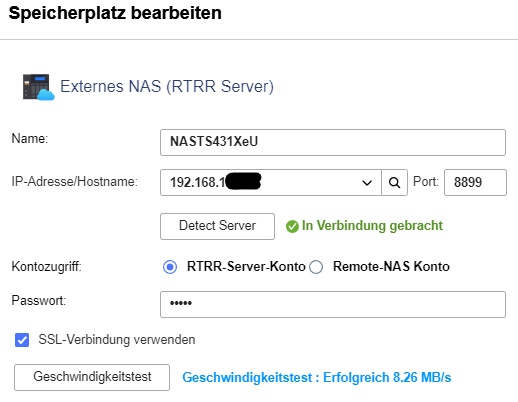
Task: Click the 'Passwort:' label
Action: tap(39, 300)
